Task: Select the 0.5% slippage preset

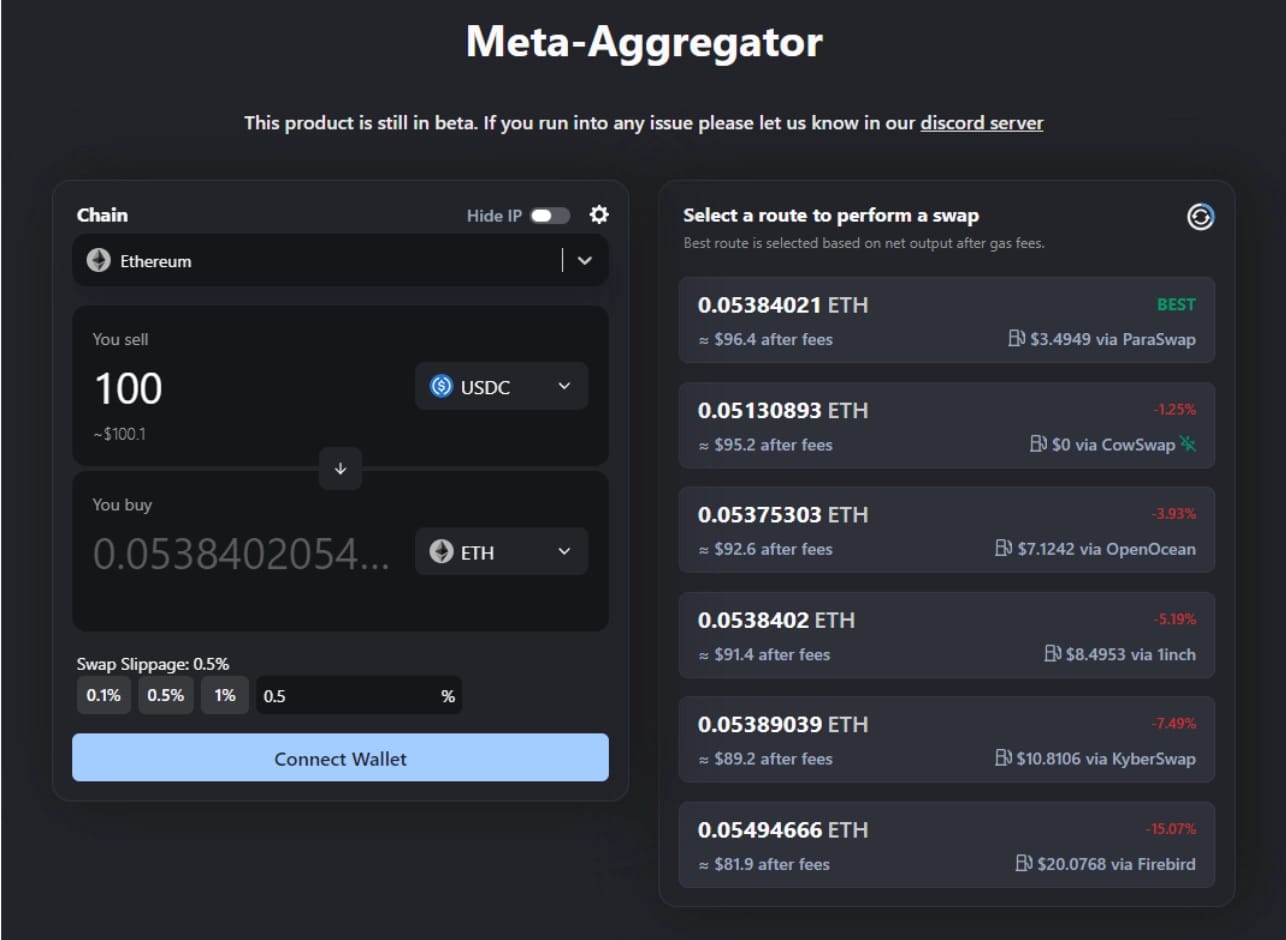Action: pyautogui.click(x=165, y=695)
